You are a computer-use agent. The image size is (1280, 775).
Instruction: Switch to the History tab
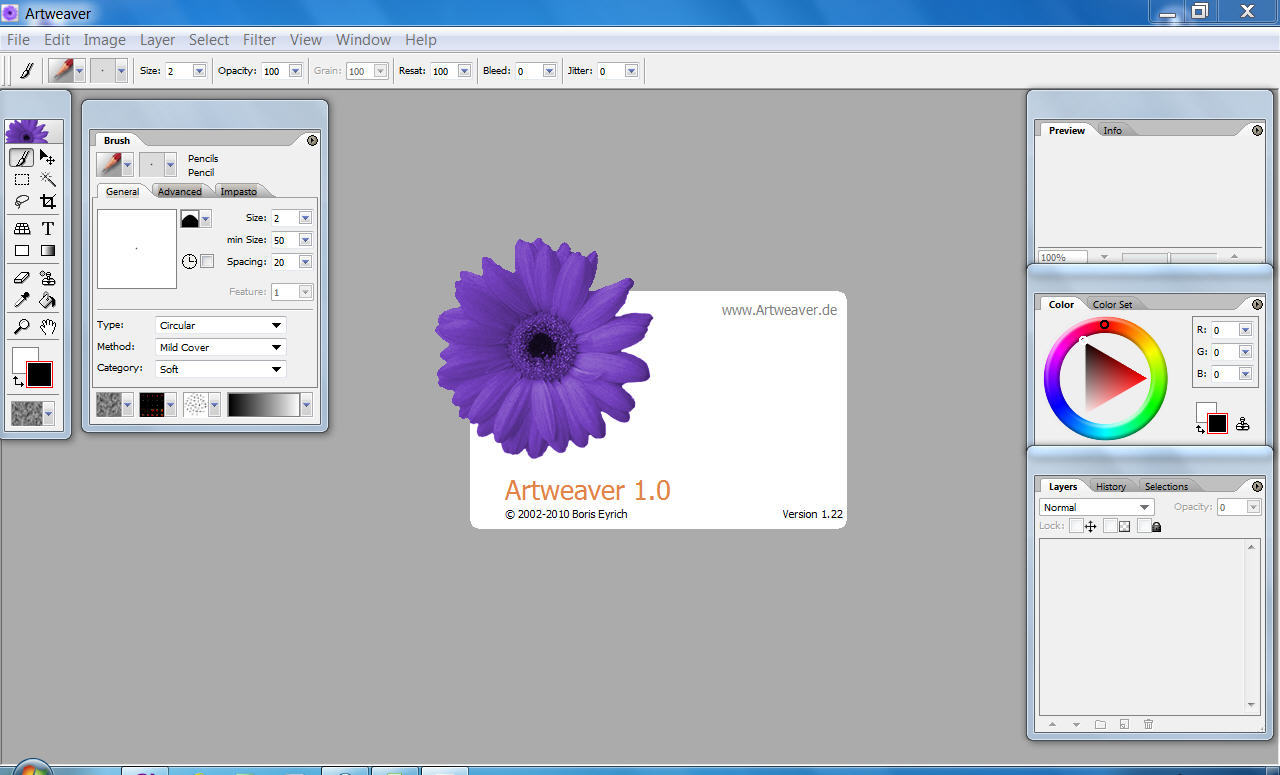pyautogui.click(x=1110, y=486)
